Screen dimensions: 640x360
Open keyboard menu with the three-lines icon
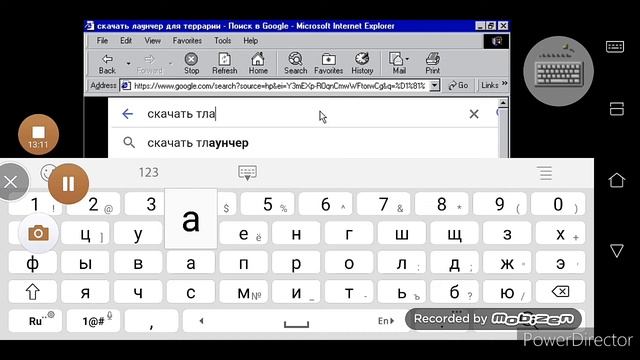[x=545, y=173]
